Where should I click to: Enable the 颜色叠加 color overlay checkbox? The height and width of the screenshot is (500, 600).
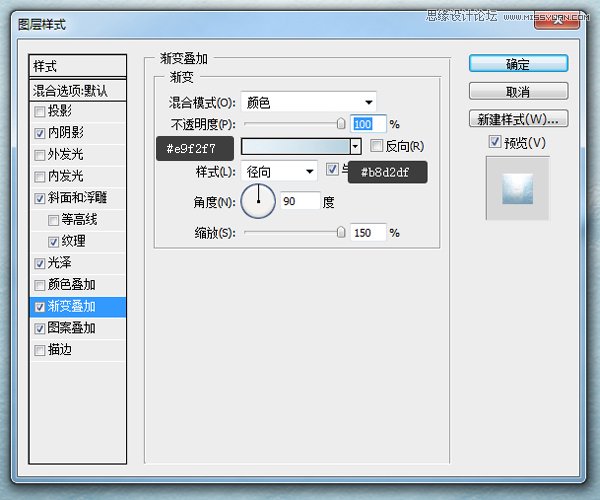pyautogui.click(x=39, y=285)
